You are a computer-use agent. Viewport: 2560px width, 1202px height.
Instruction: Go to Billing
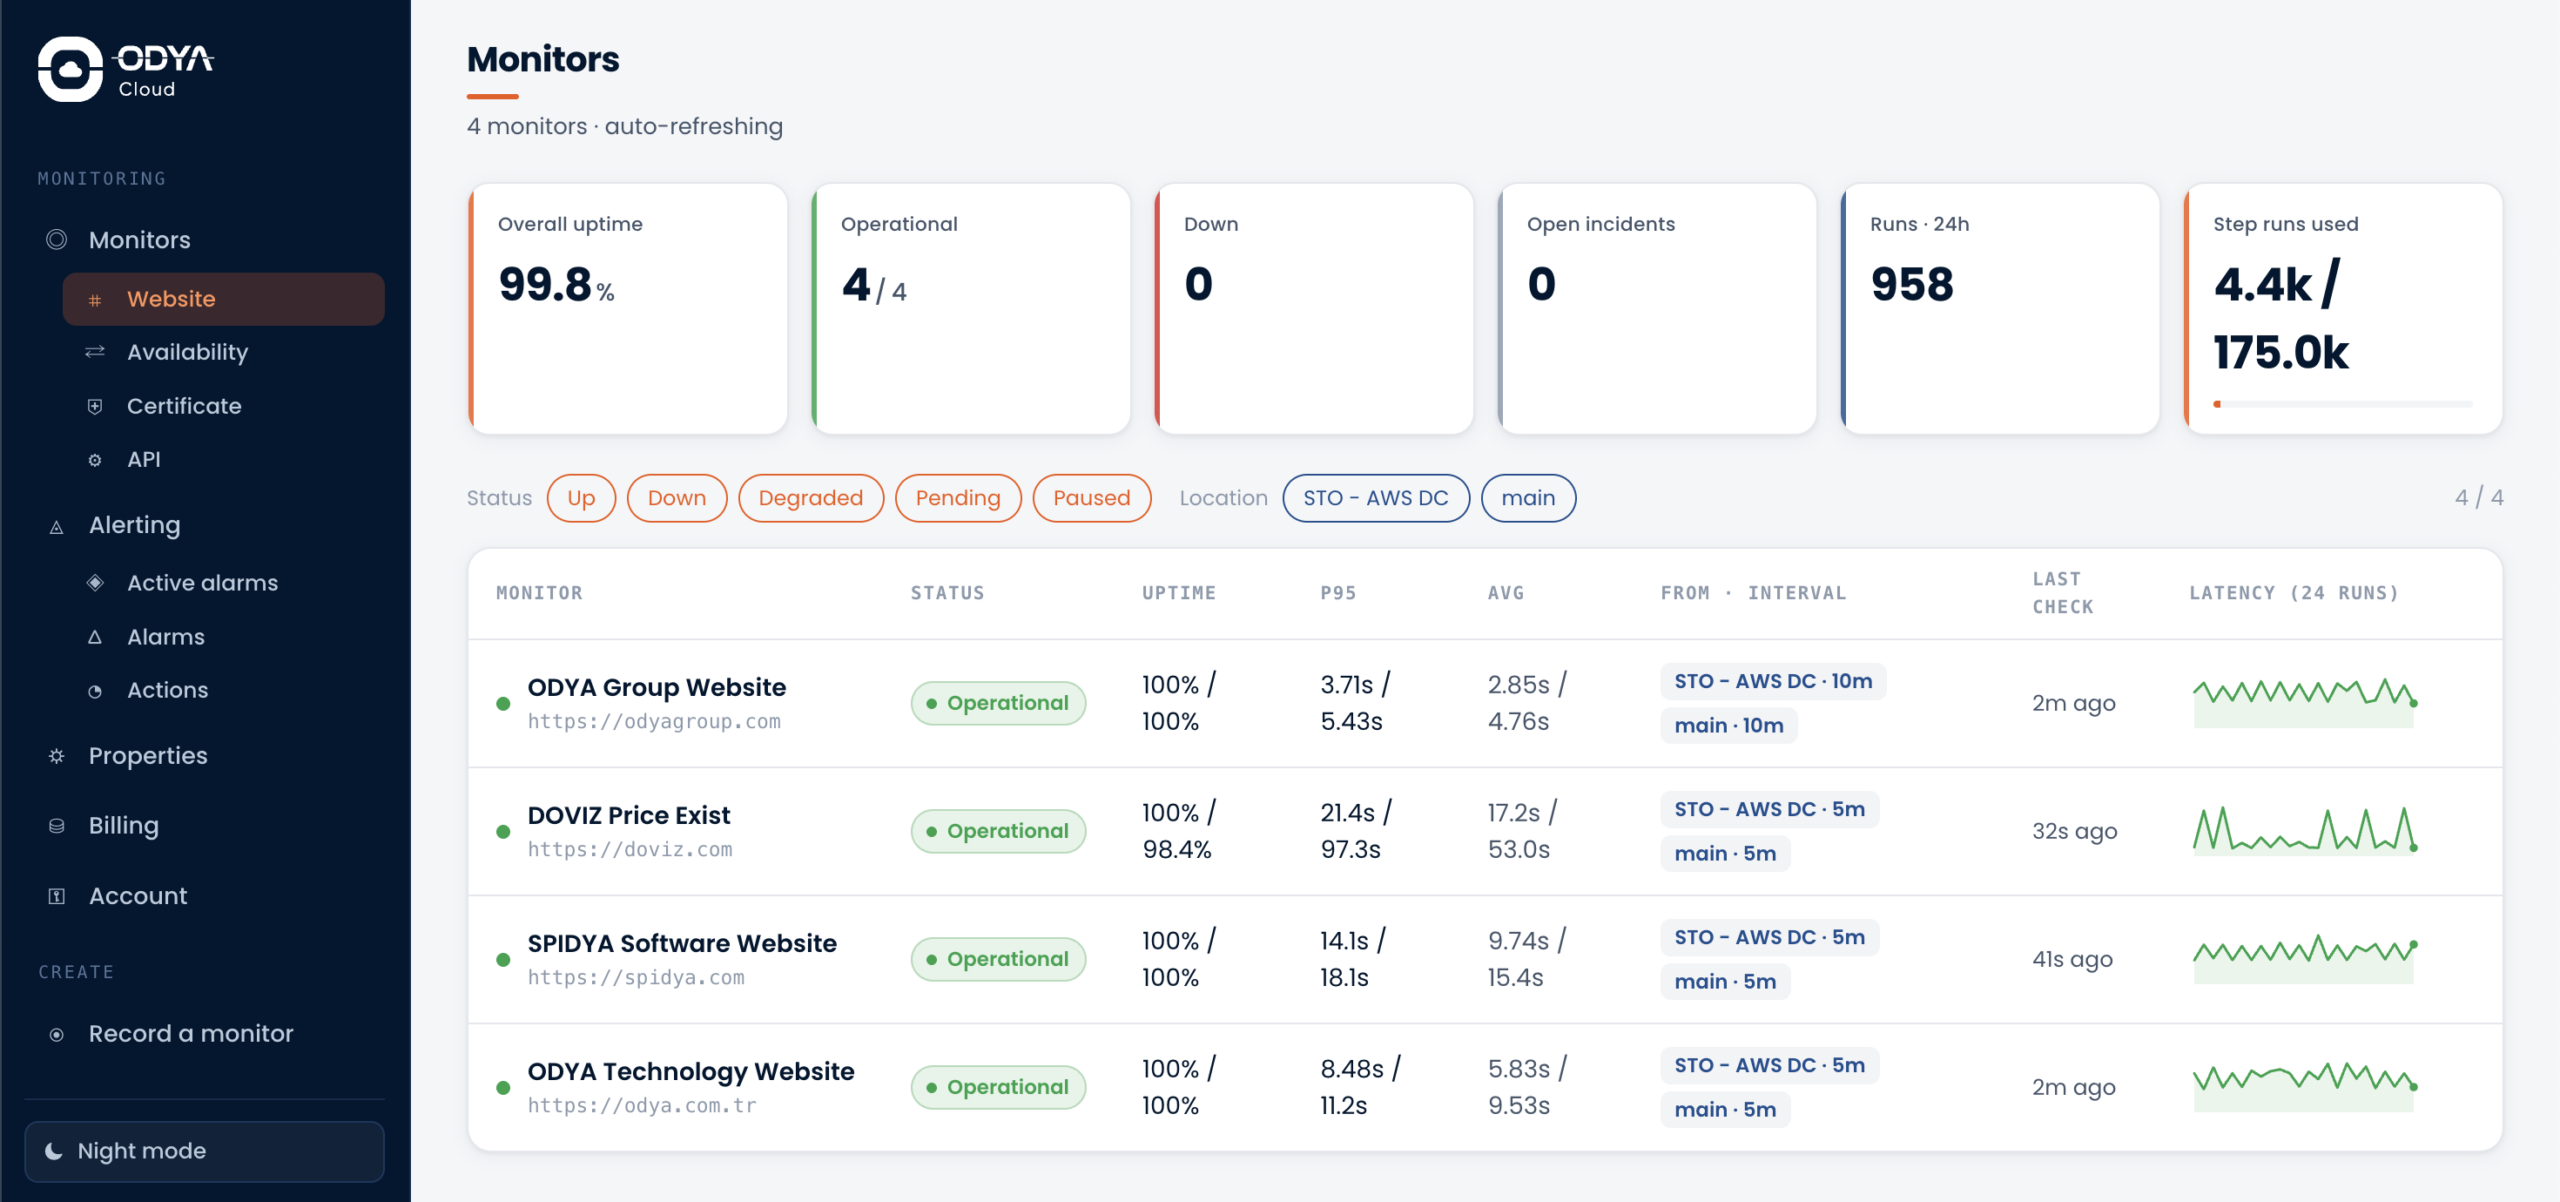(x=204, y=826)
